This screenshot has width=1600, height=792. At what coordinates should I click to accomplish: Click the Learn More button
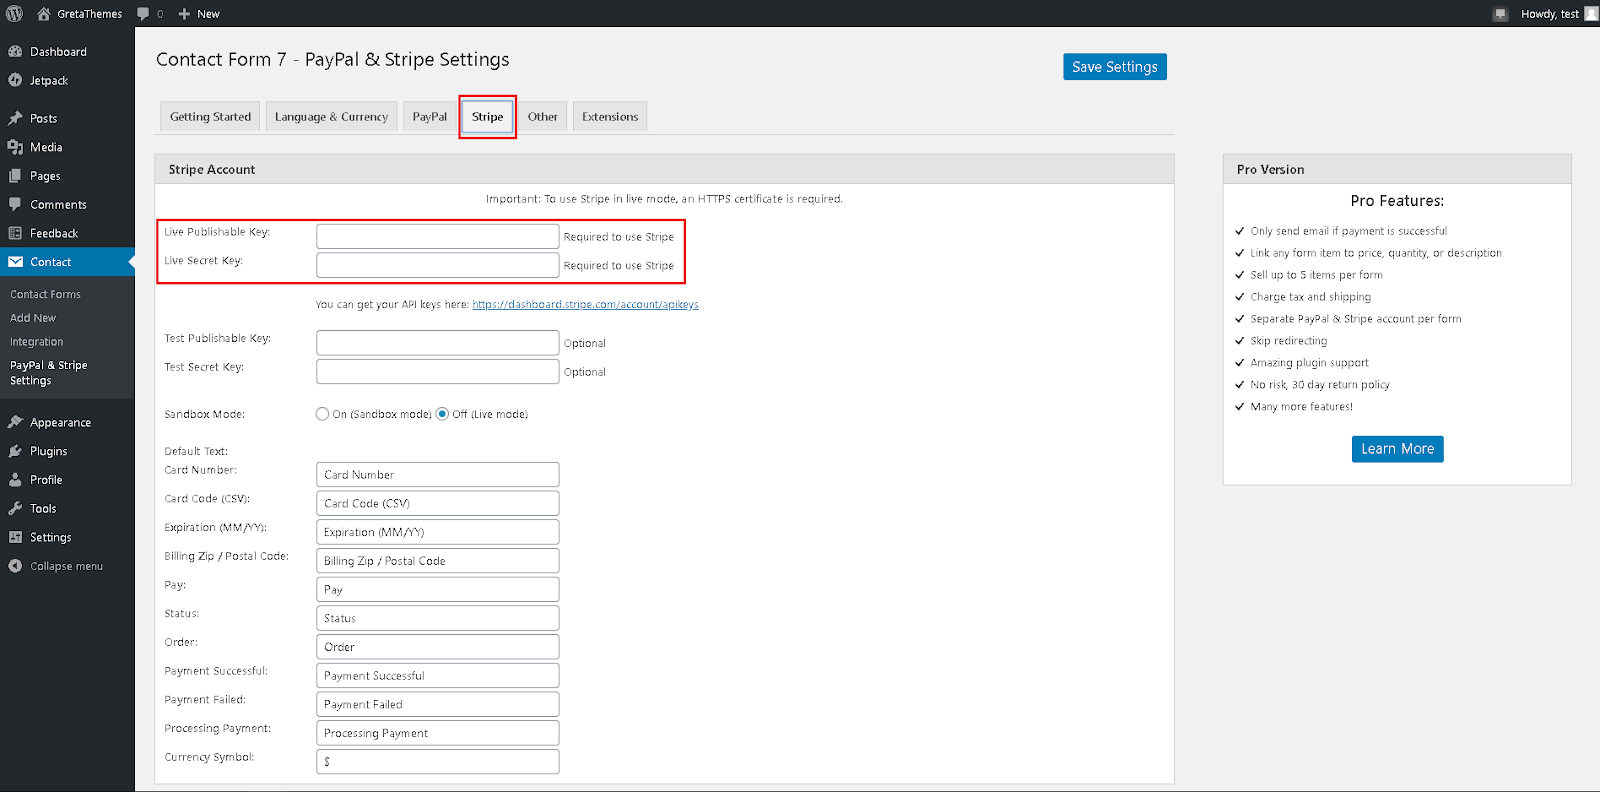[1397, 449]
